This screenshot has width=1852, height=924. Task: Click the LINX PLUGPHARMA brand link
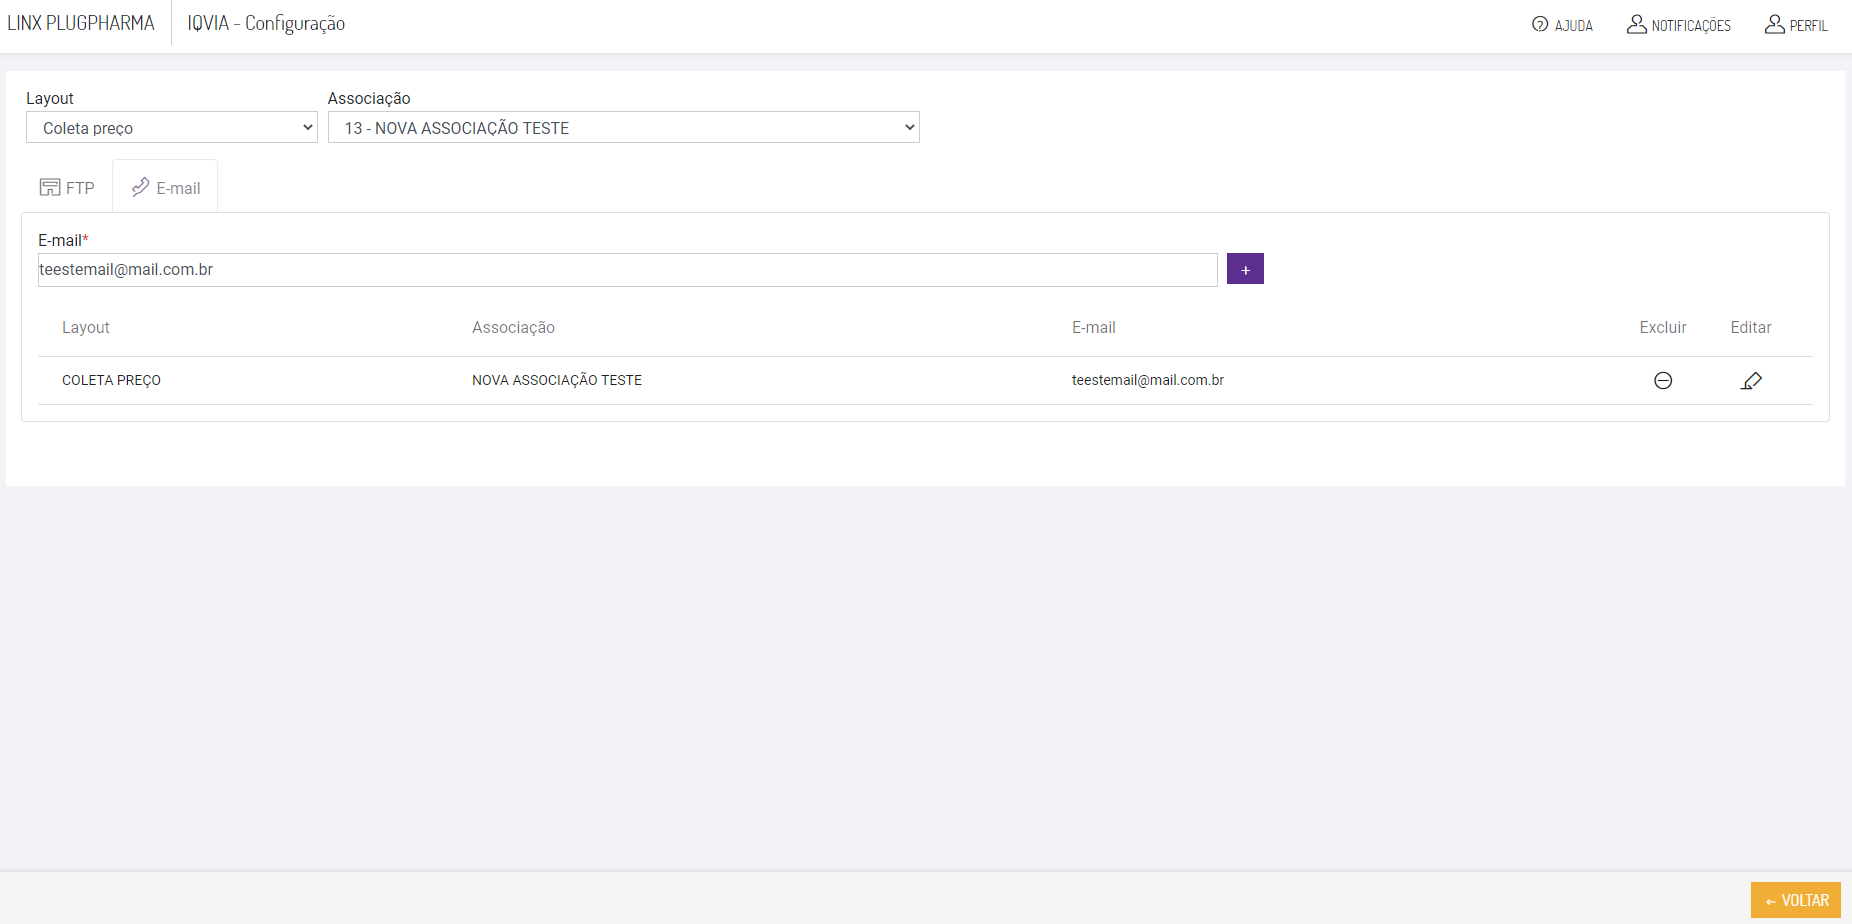pyautogui.click(x=81, y=23)
